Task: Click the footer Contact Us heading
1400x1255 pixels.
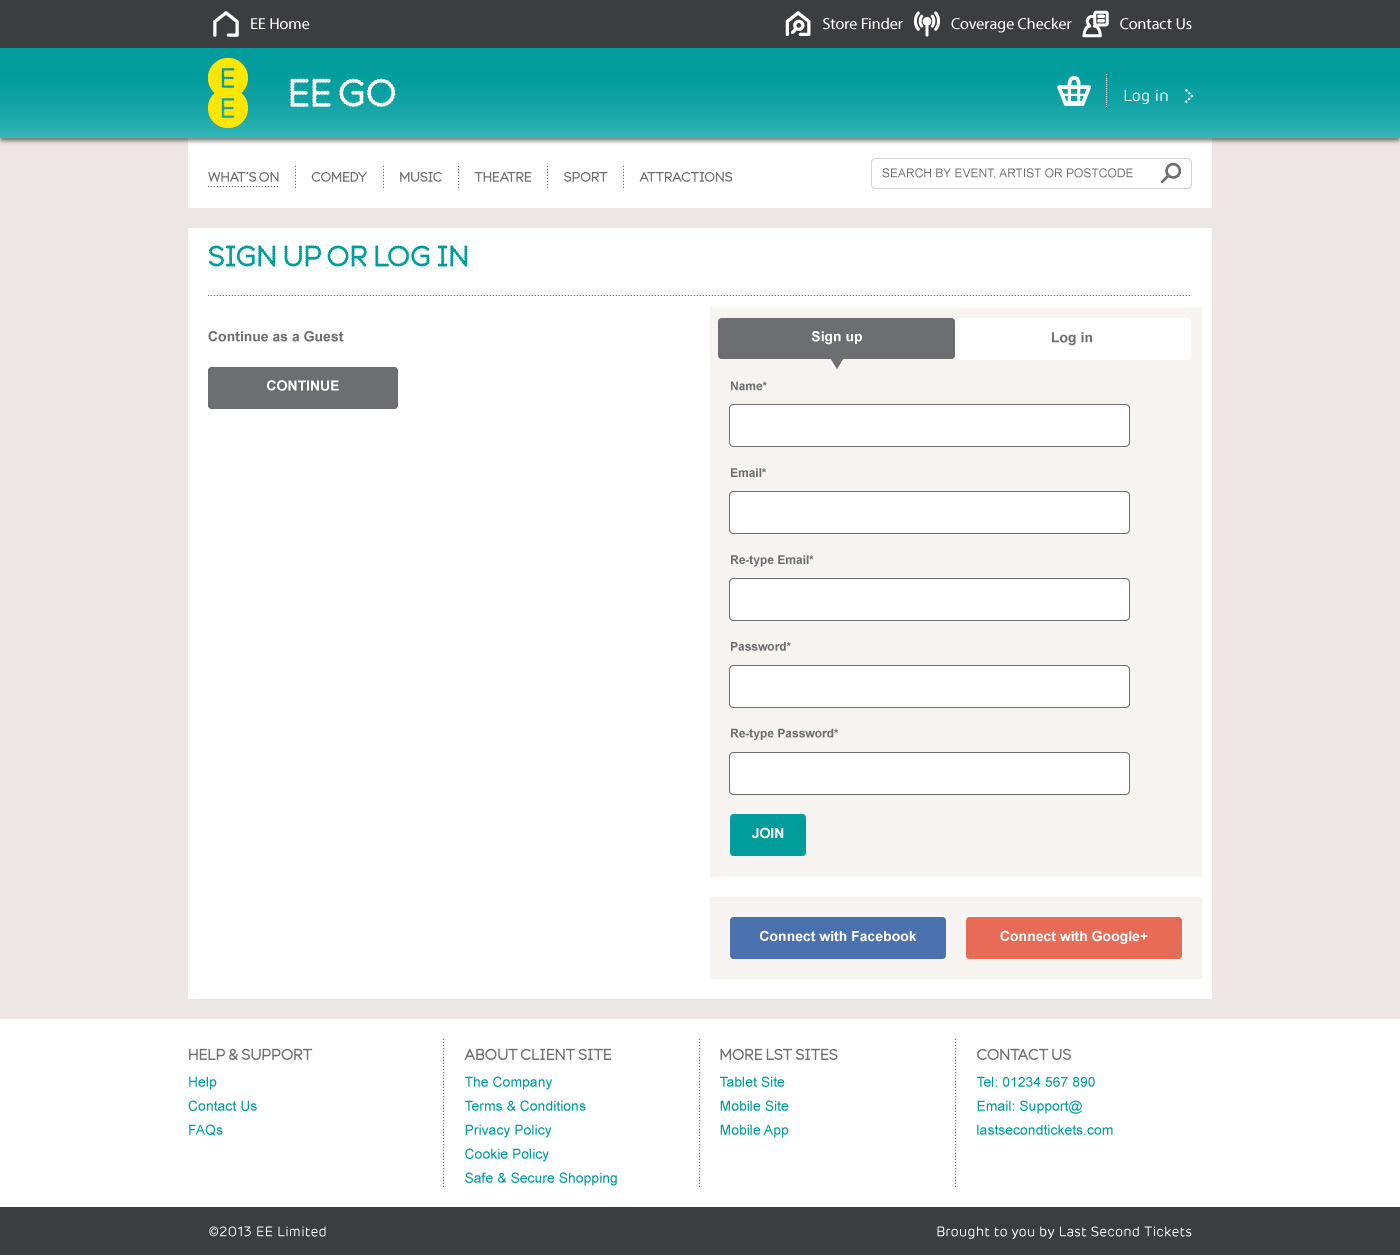Action: (1024, 1055)
